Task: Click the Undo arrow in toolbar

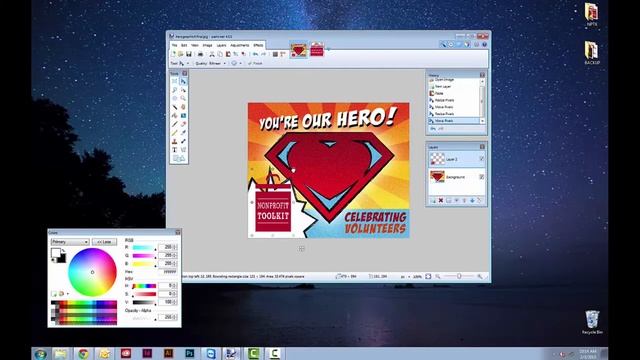Action: (x=256, y=54)
